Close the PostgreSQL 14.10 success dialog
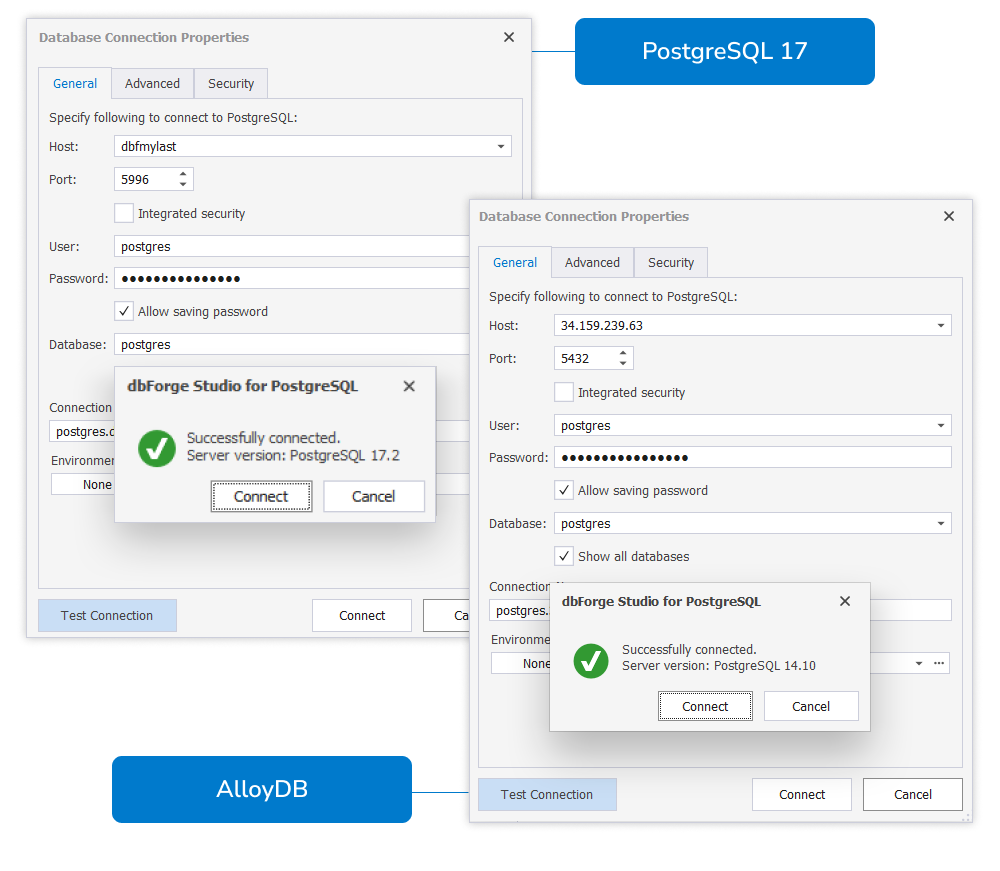The image size is (1000, 871). (x=845, y=601)
